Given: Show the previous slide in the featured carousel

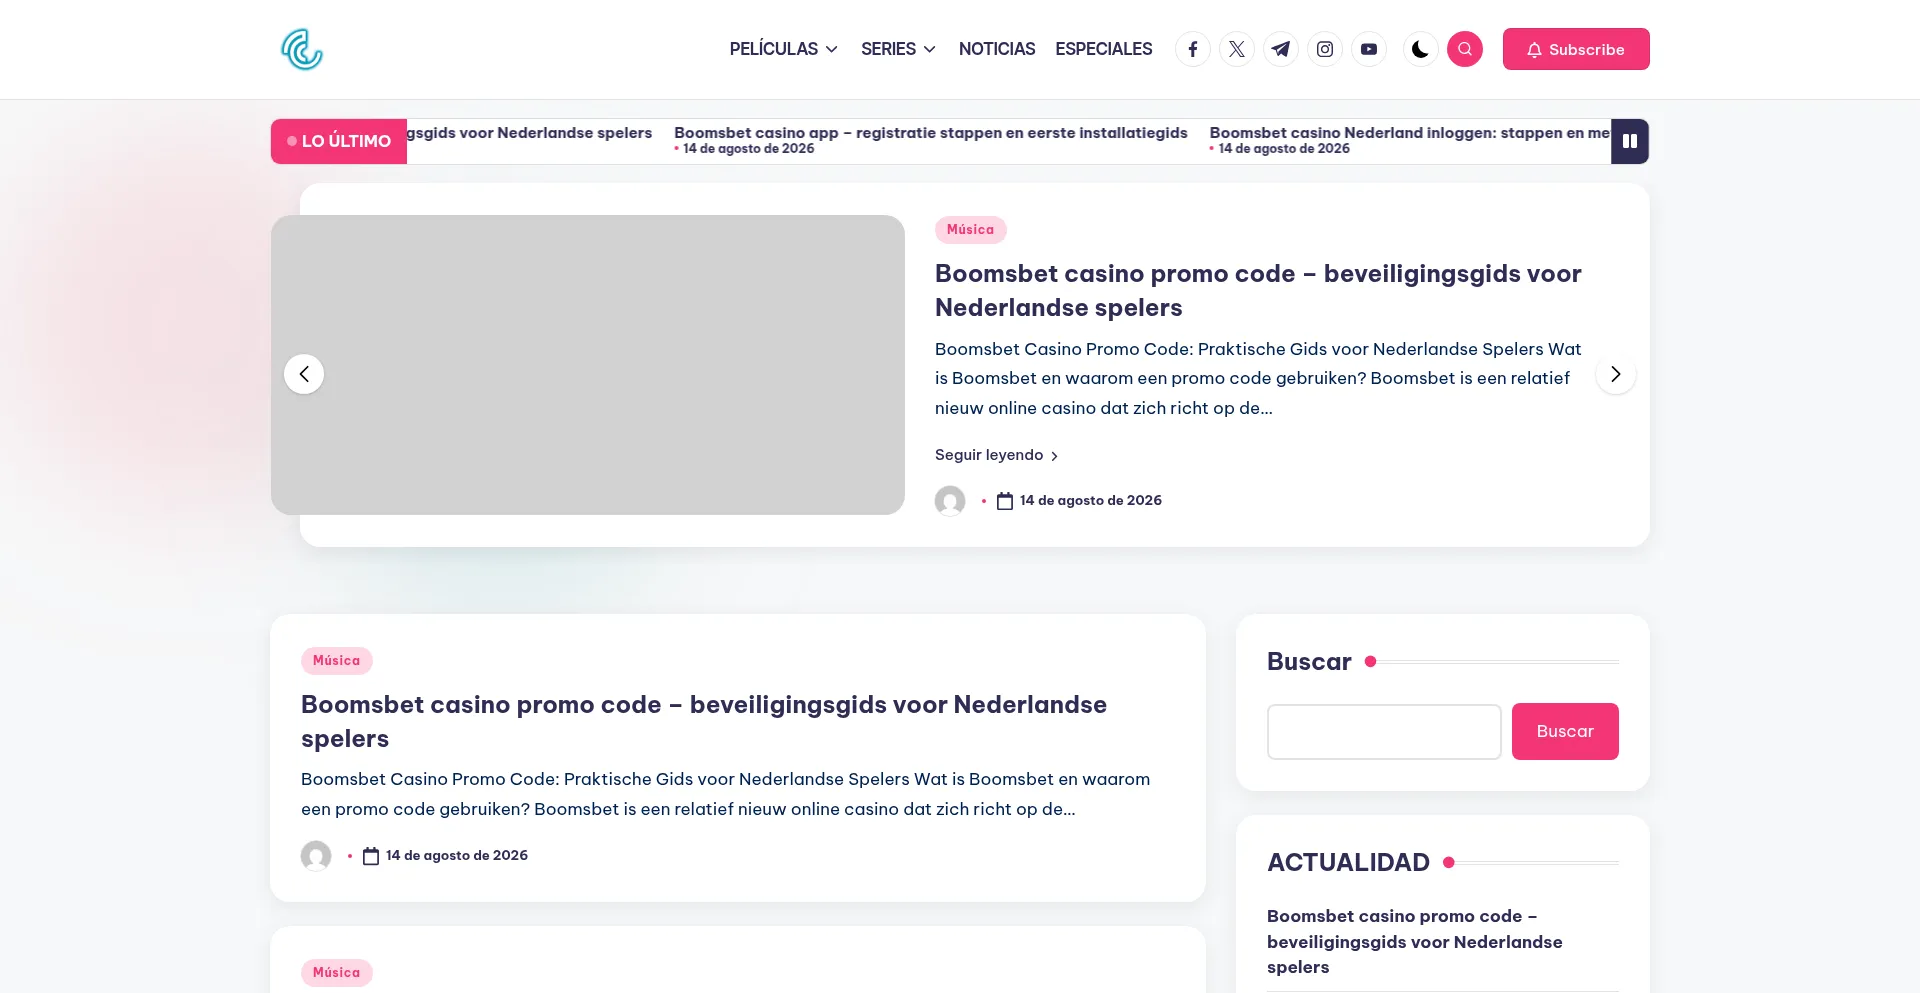Looking at the screenshot, I should 304,374.
